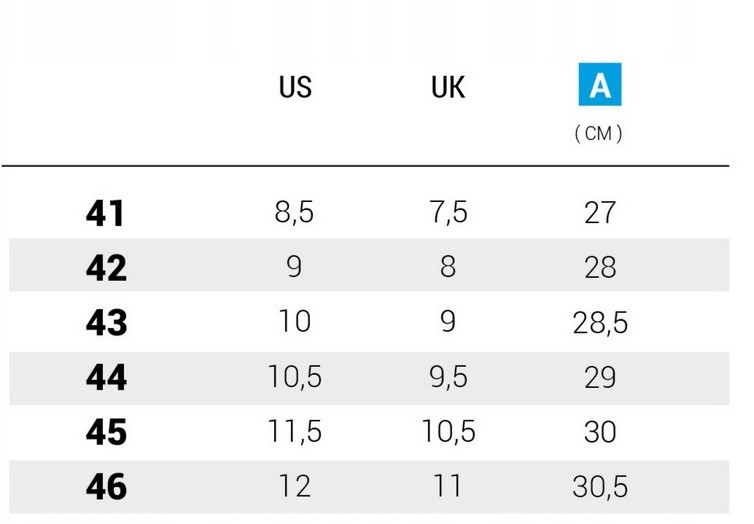Click the 29 cm length cell
The width and height of the screenshot is (754, 524).
(x=599, y=378)
